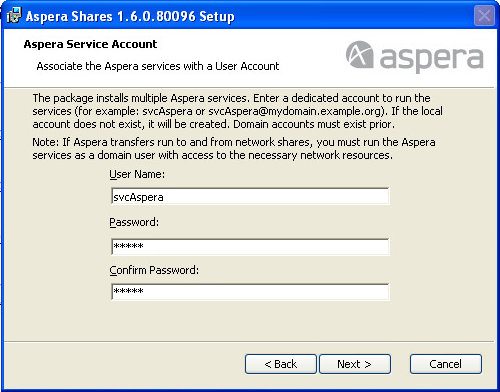This screenshot has width=500, height=392.
Task: Click the User Name label
Action: (x=137, y=174)
